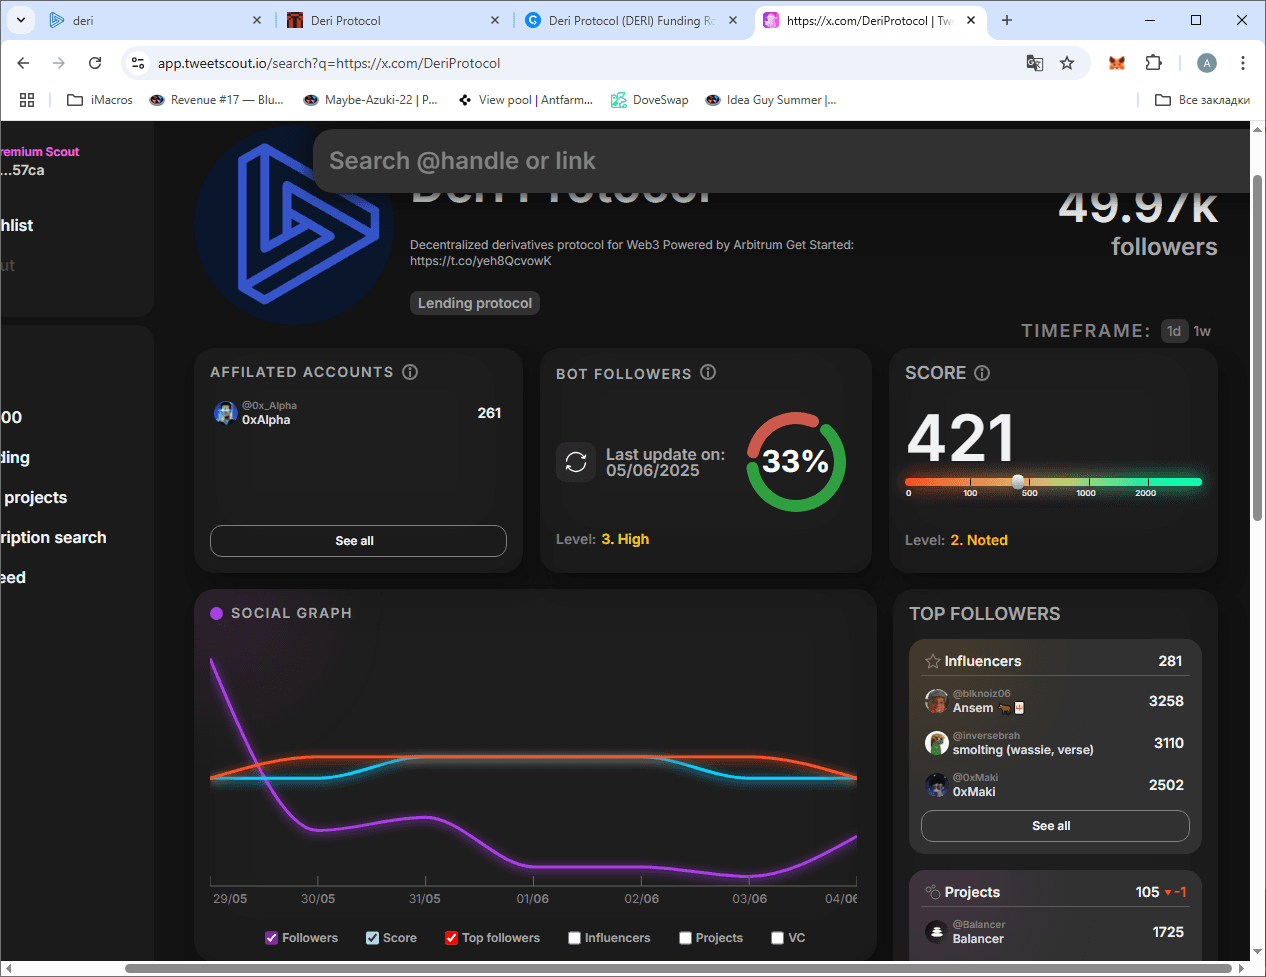This screenshot has width=1266, height=977.
Task: Open the iMacros bookmark folder
Action: [x=100, y=100]
